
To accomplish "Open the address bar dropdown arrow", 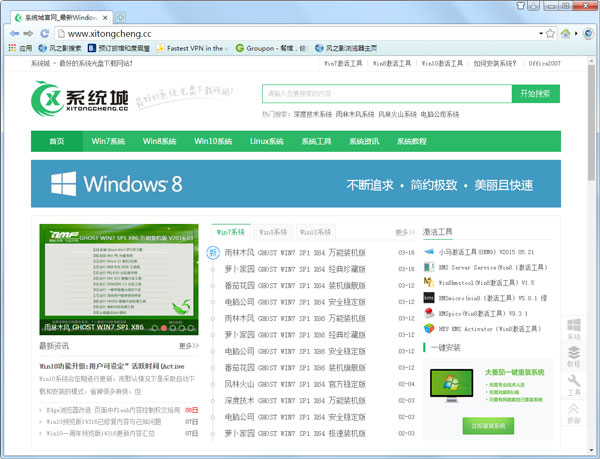I will [x=541, y=34].
